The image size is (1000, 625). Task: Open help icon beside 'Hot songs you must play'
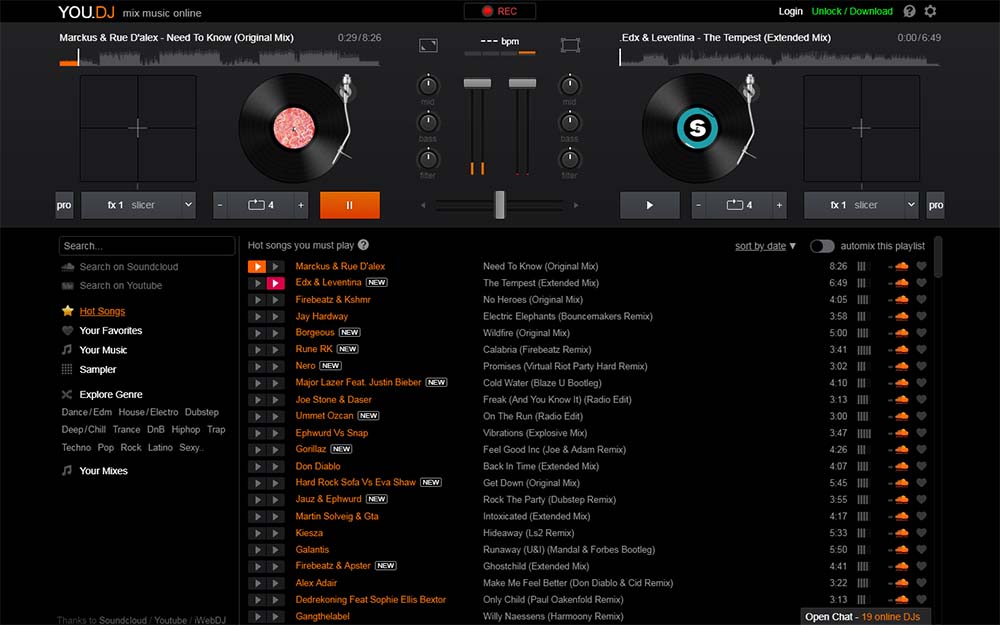[x=364, y=245]
